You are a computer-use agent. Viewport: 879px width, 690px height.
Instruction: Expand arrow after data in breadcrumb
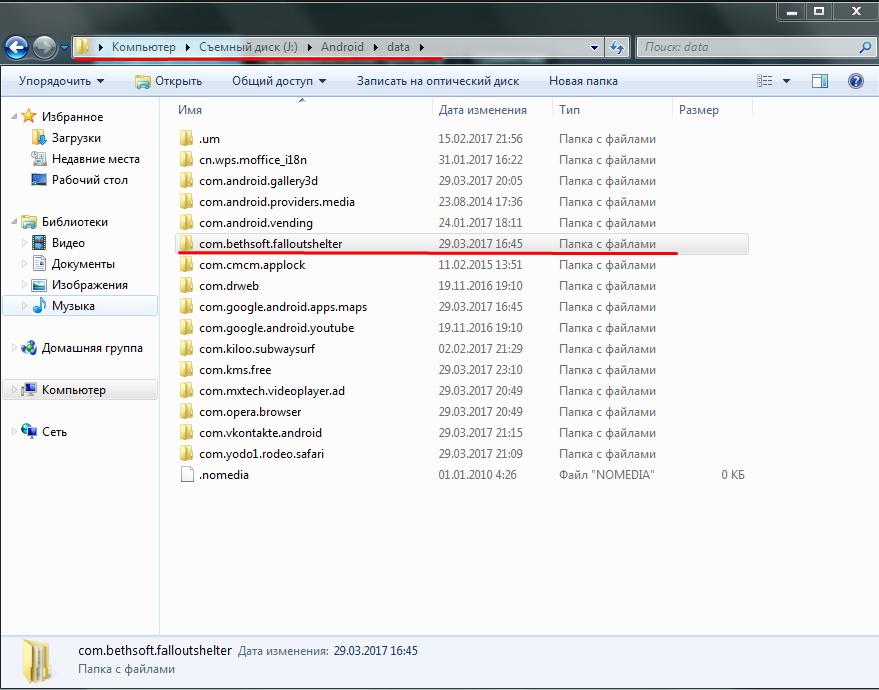point(422,47)
